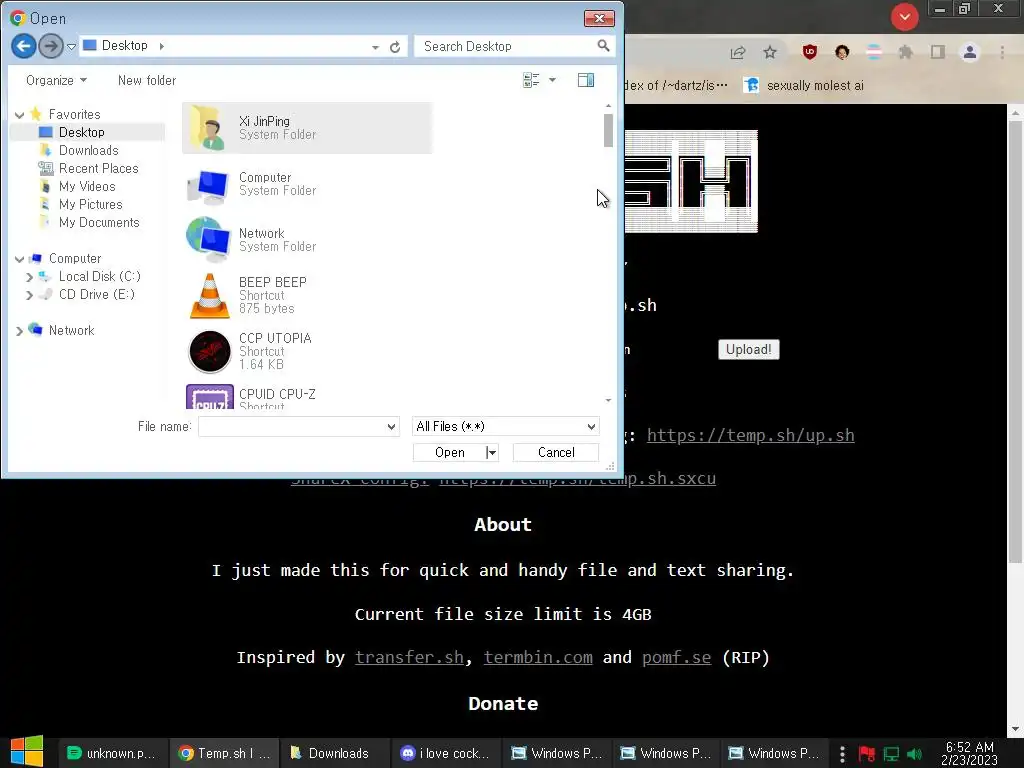Toggle Chrome side panel icon
The image size is (1024, 768).
coord(938,52)
